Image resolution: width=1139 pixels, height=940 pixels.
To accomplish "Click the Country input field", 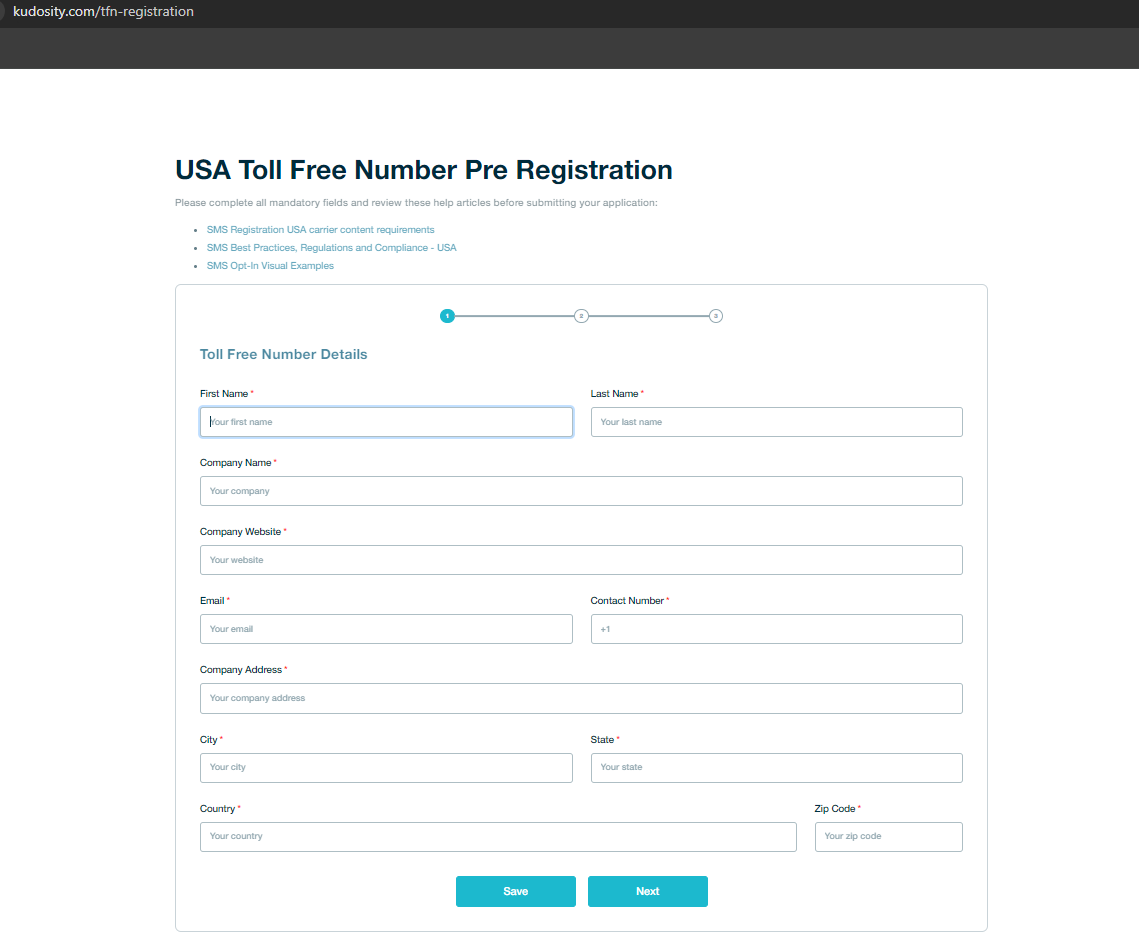I will click(498, 836).
